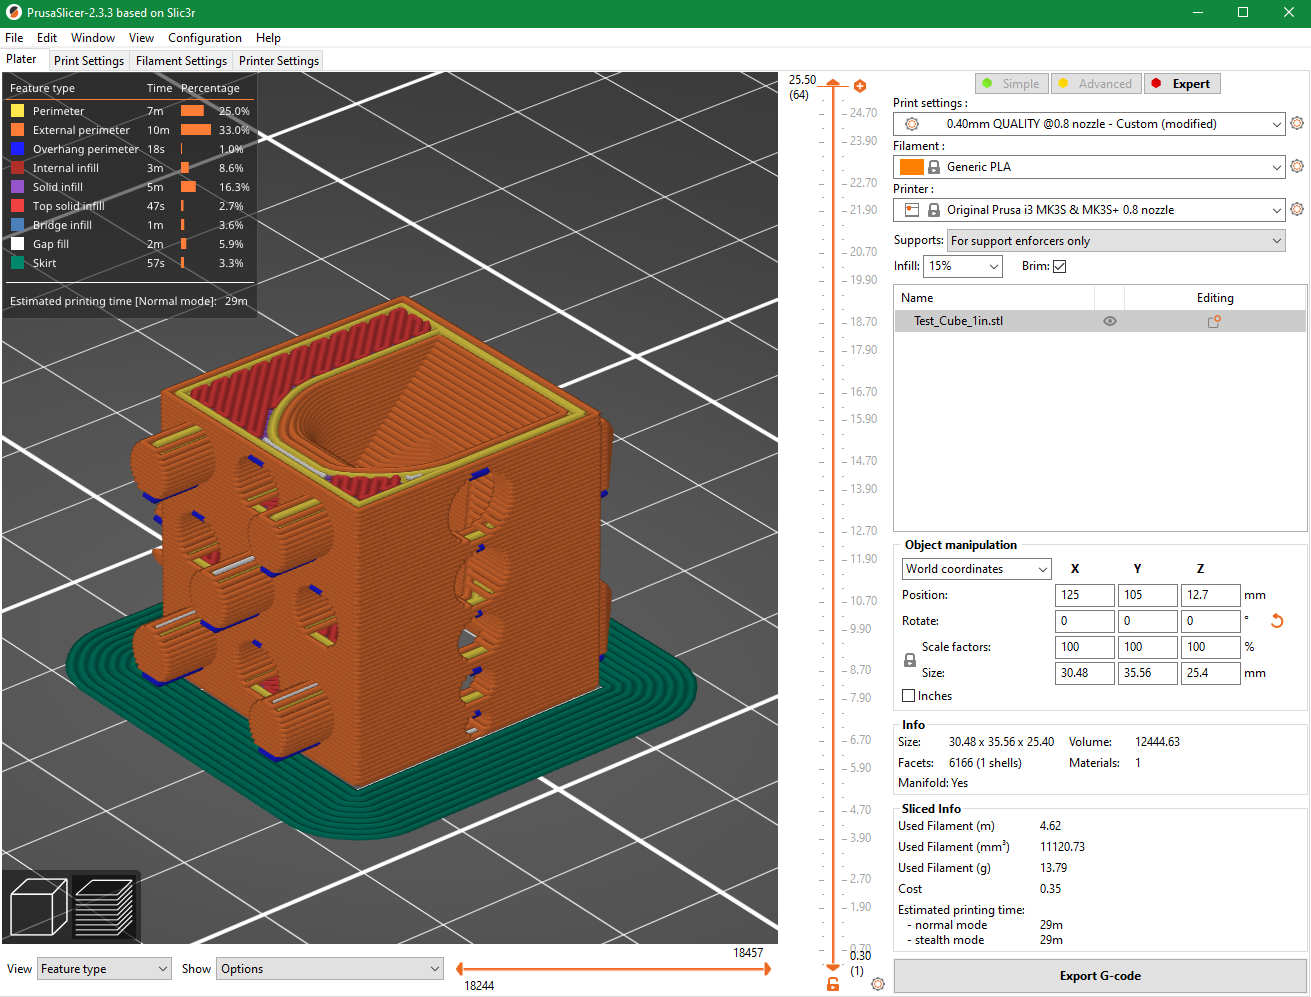This screenshot has height=997, width=1311.
Task: Click the horizontal move slider right thumb
Action: pos(766,969)
